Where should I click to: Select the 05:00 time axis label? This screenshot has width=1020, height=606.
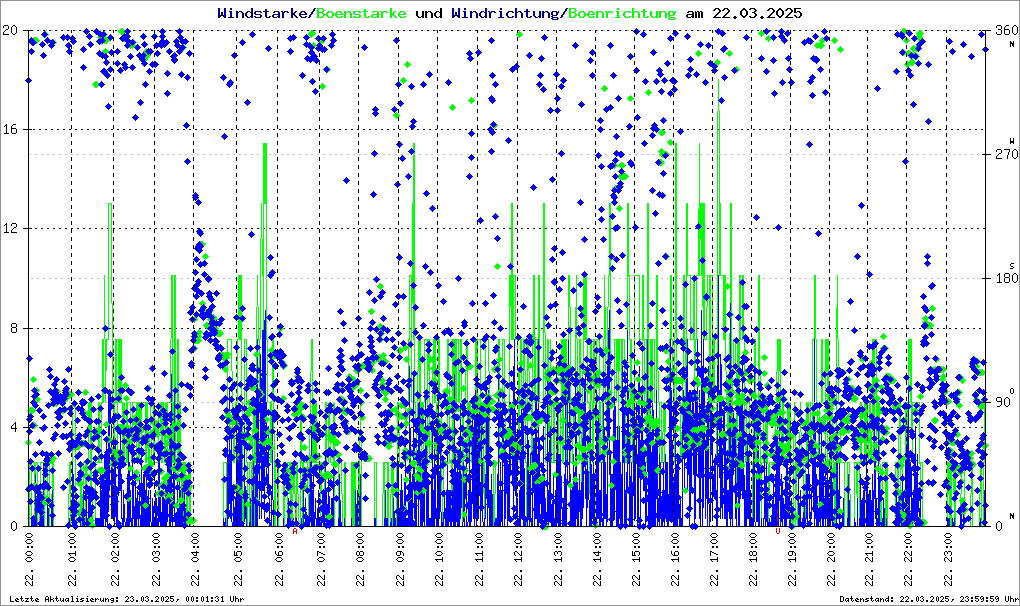pos(239,559)
